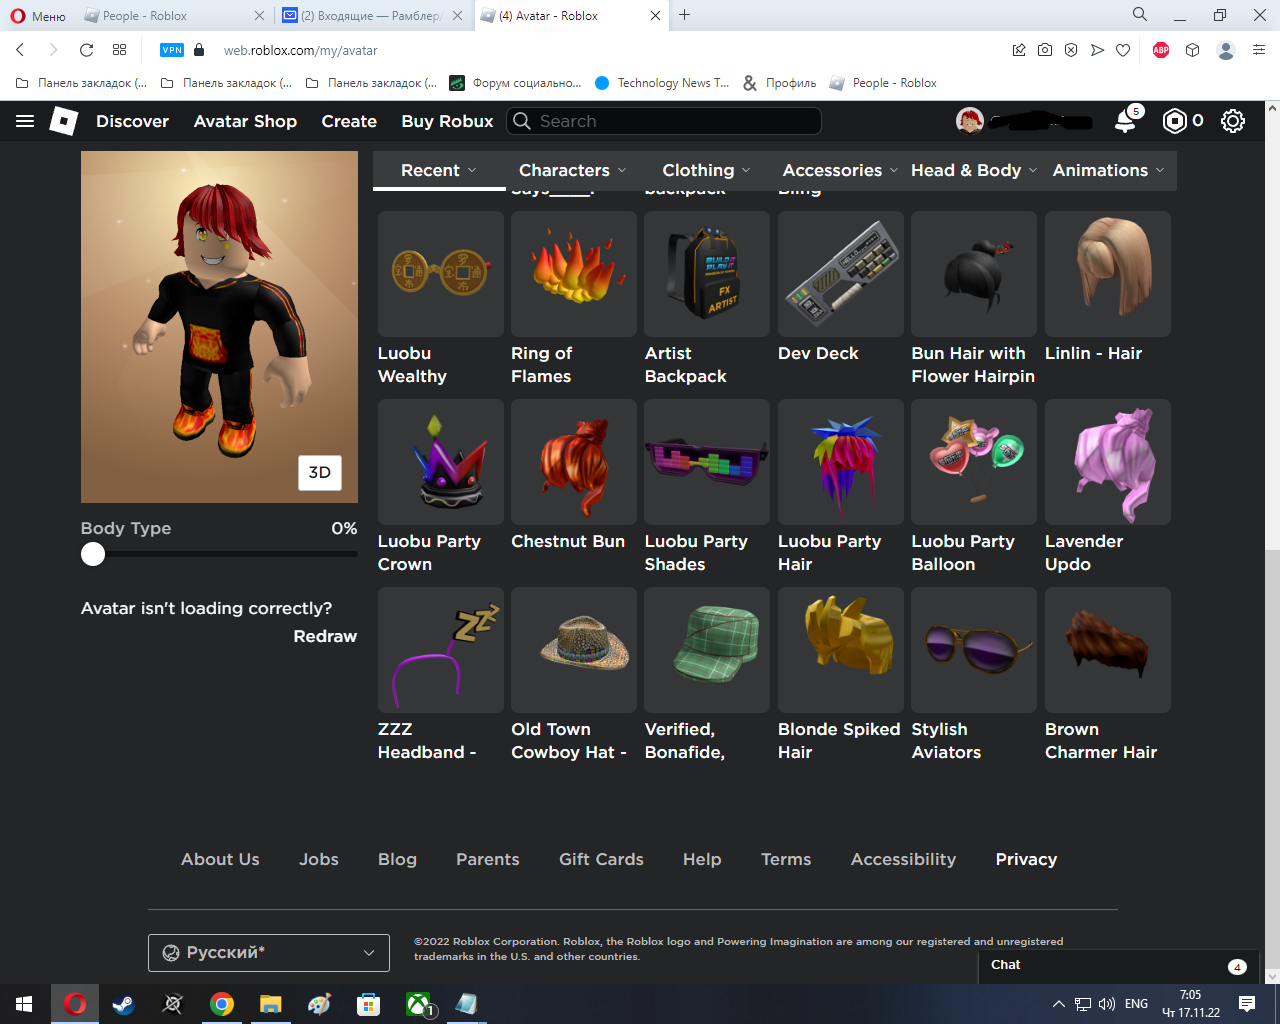Click the Roblox search field
Screen dimensions: 1280x1024
[664, 121]
